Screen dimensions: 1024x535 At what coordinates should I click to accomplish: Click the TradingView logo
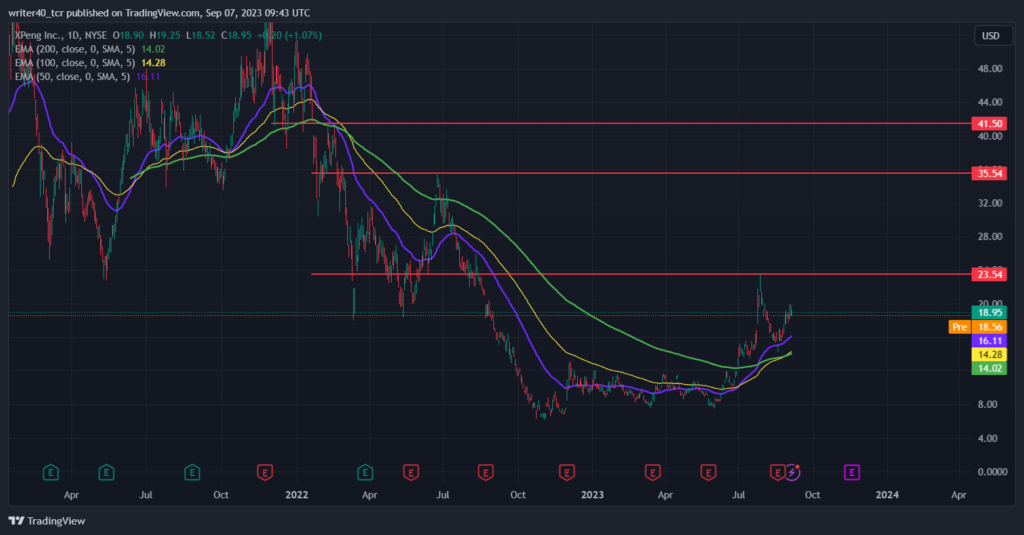(47, 521)
